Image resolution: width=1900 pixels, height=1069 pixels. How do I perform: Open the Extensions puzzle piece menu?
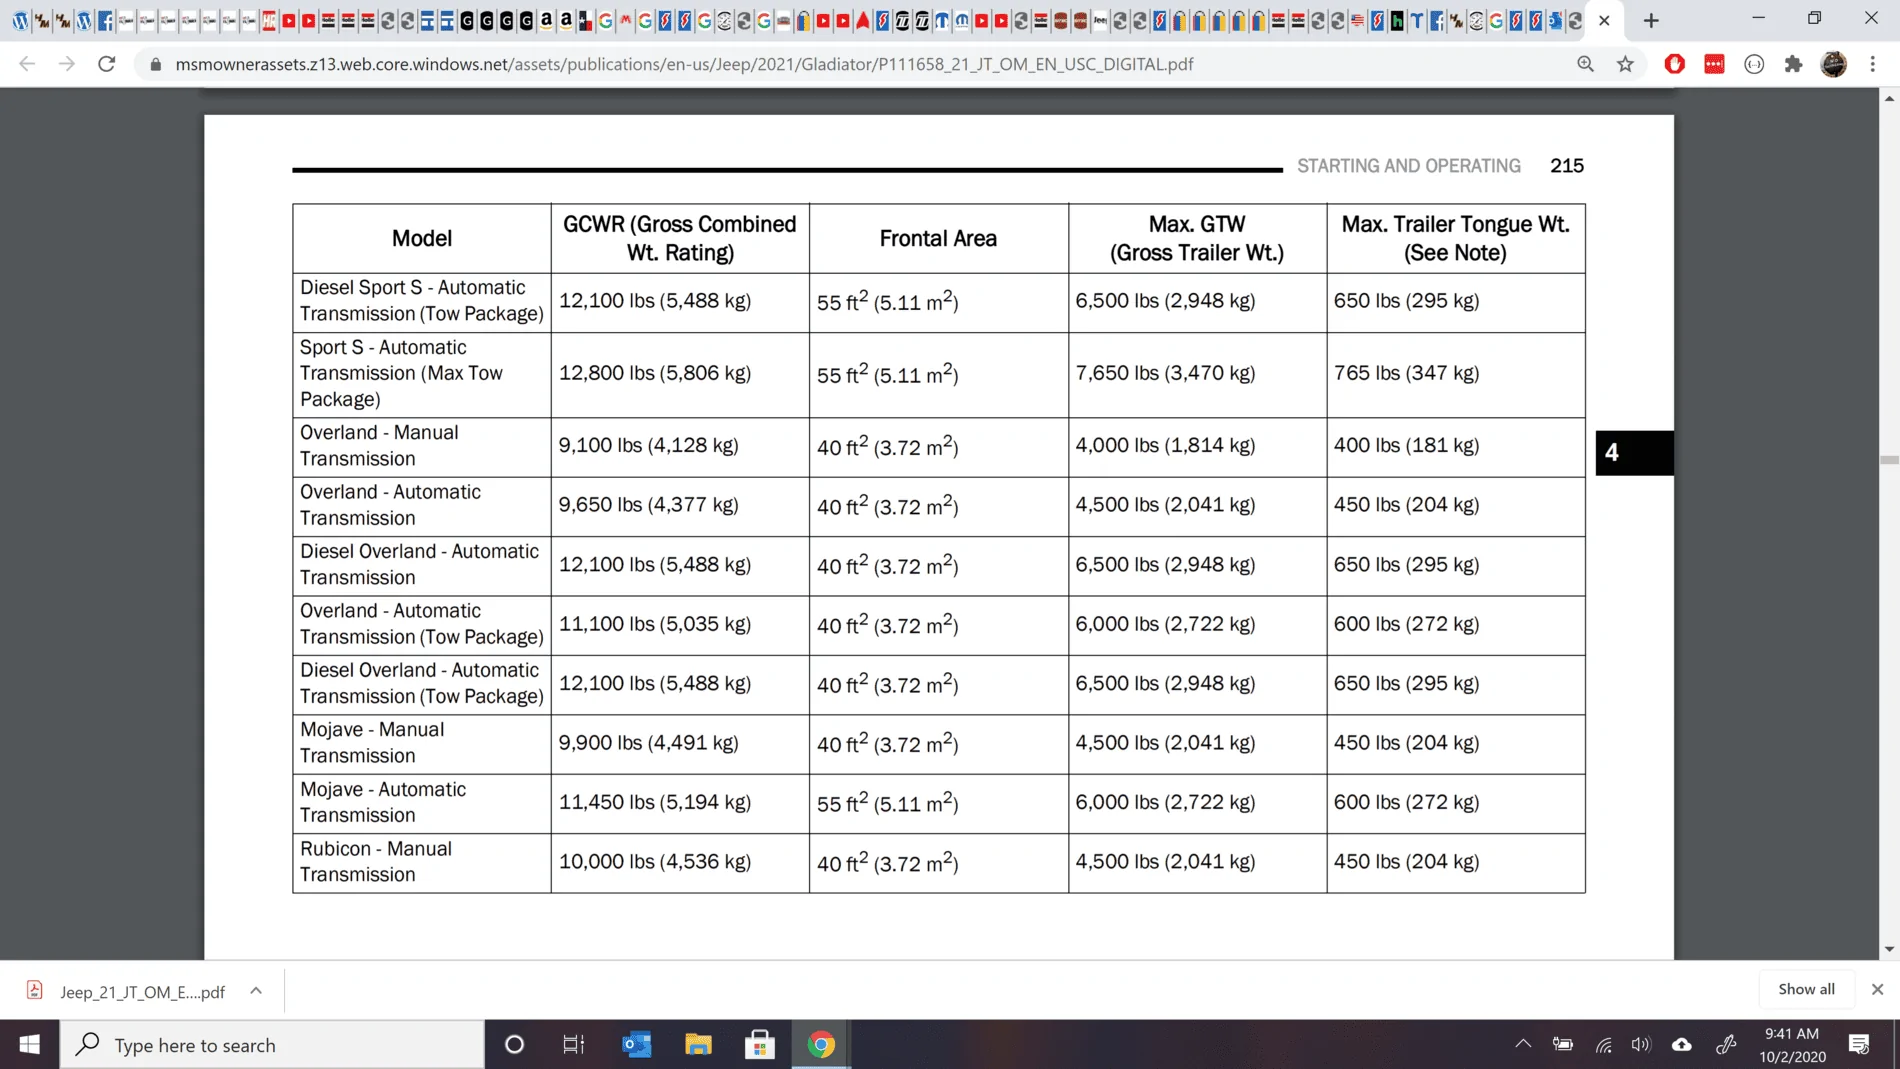click(1794, 64)
